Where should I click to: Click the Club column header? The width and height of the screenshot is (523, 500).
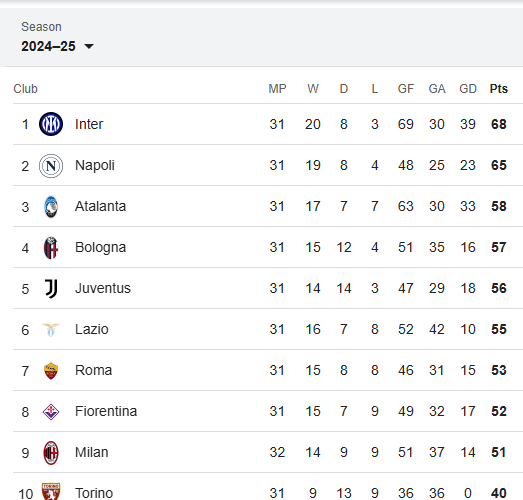click(x=25, y=89)
